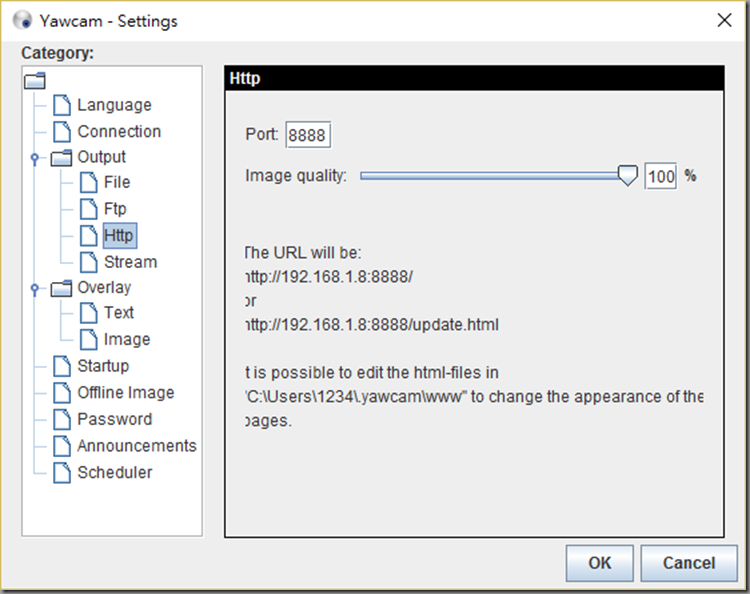The height and width of the screenshot is (594, 750).
Task: Click the Language page icon
Action: [x=62, y=105]
